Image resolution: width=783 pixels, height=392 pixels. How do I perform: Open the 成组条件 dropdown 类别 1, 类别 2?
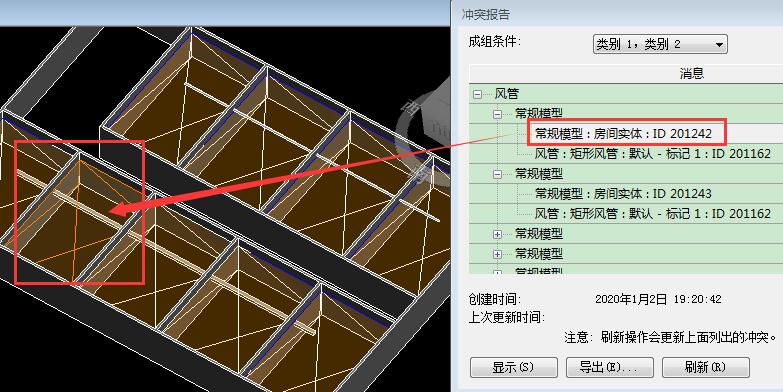[660, 44]
